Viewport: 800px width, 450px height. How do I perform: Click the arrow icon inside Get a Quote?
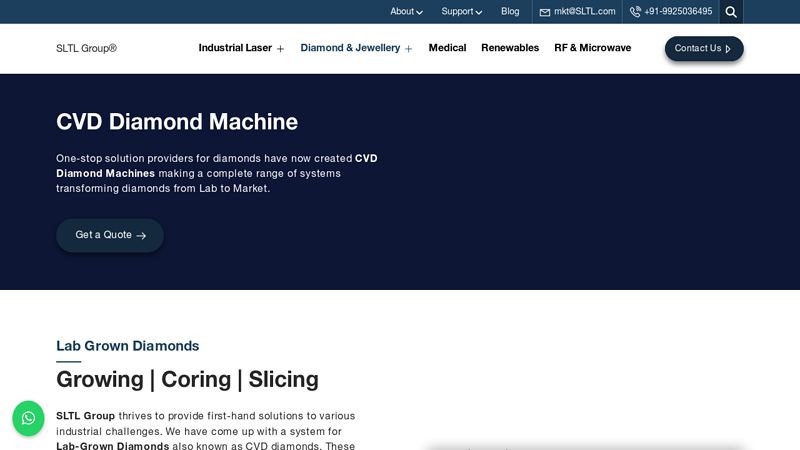pos(141,236)
